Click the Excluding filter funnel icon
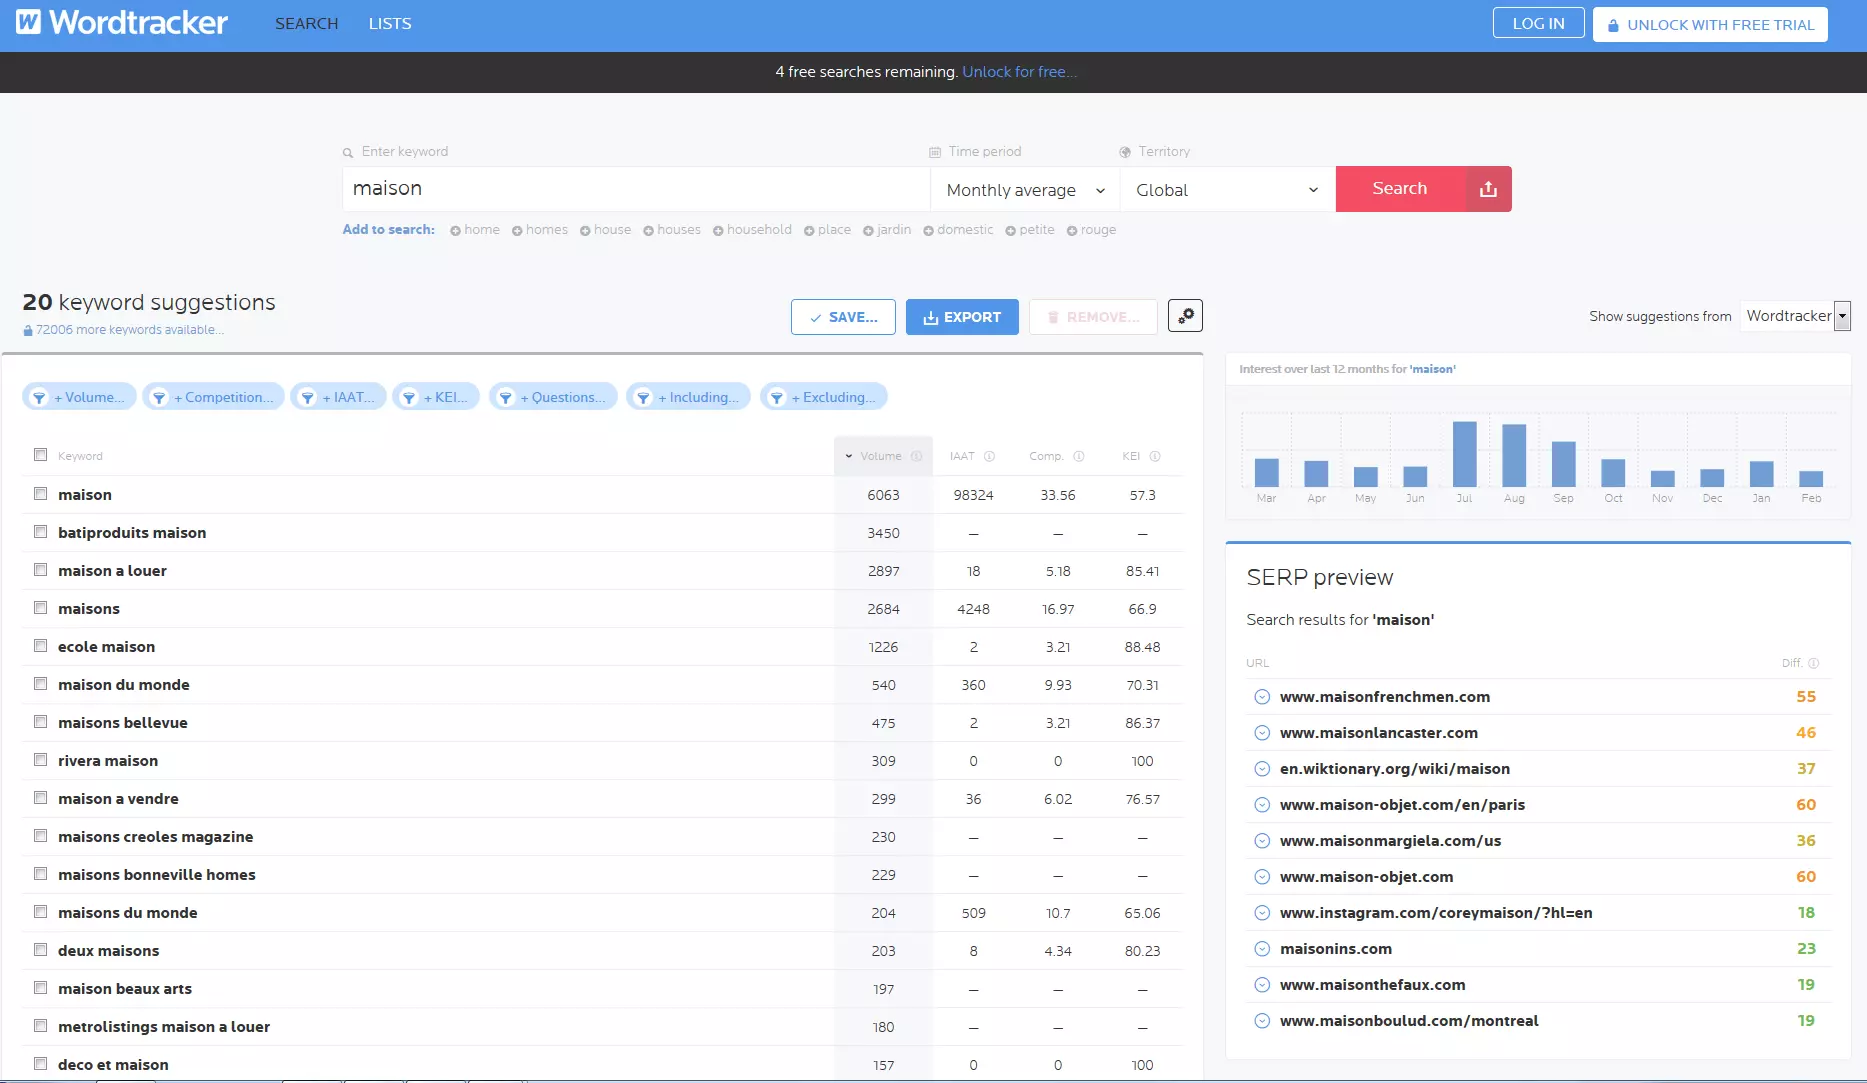The width and height of the screenshot is (1867, 1083). click(776, 397)
